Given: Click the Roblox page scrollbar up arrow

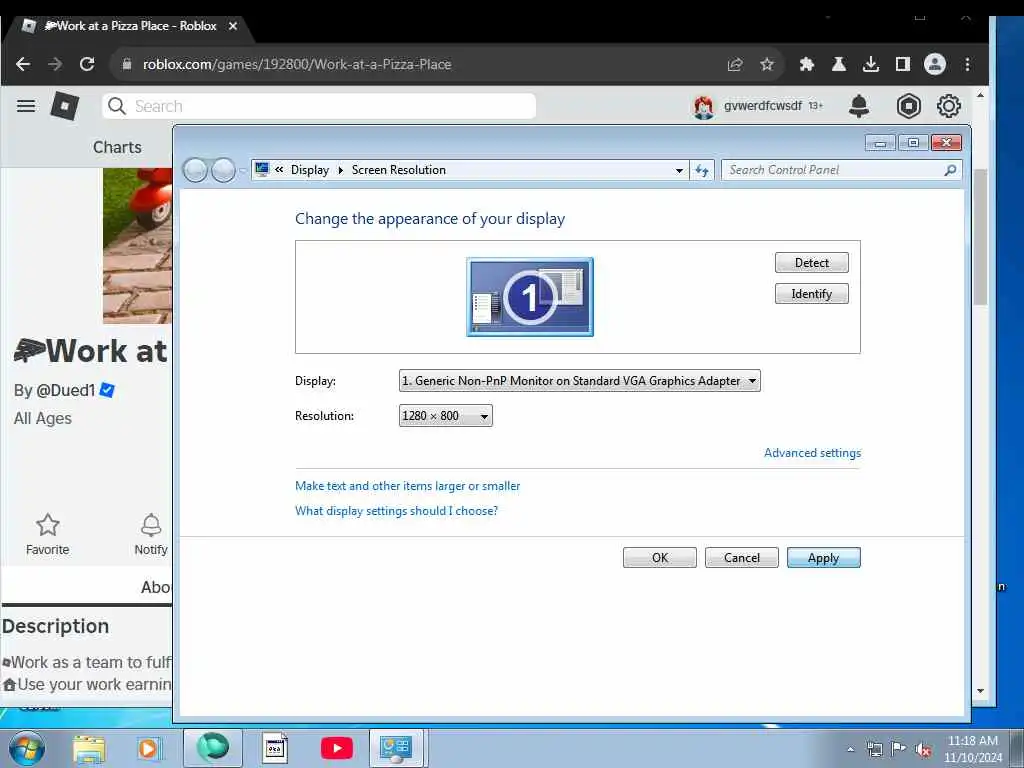Looking at the screenshot, I should 980,95.
